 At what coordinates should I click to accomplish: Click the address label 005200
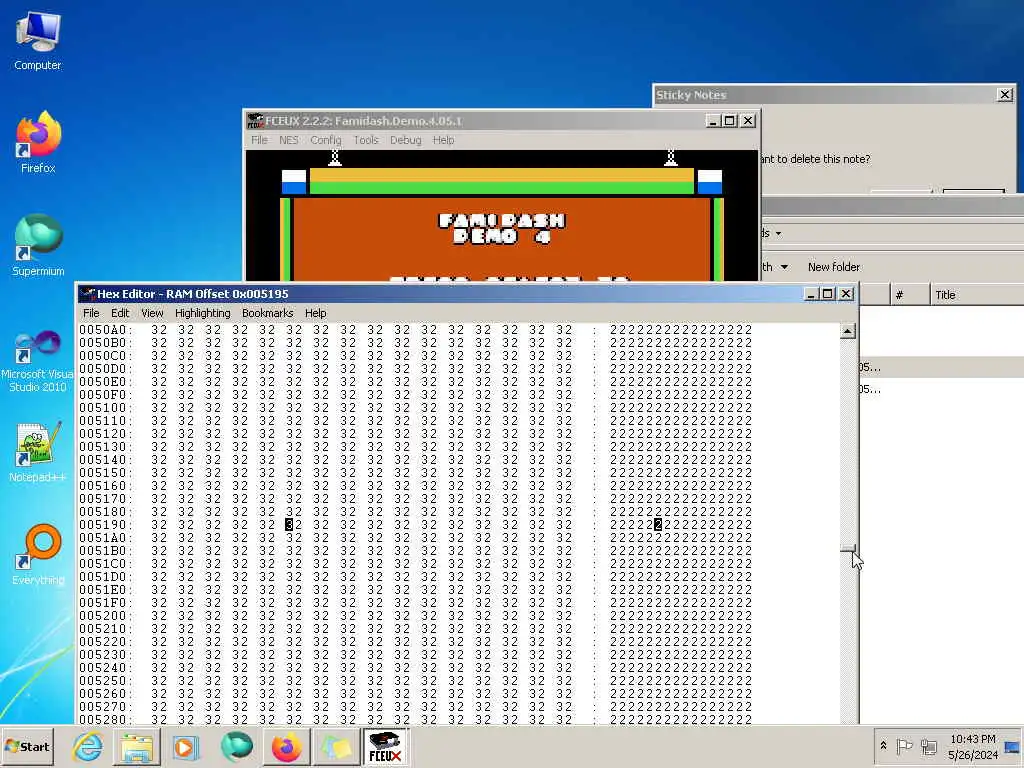click(103, 616)
